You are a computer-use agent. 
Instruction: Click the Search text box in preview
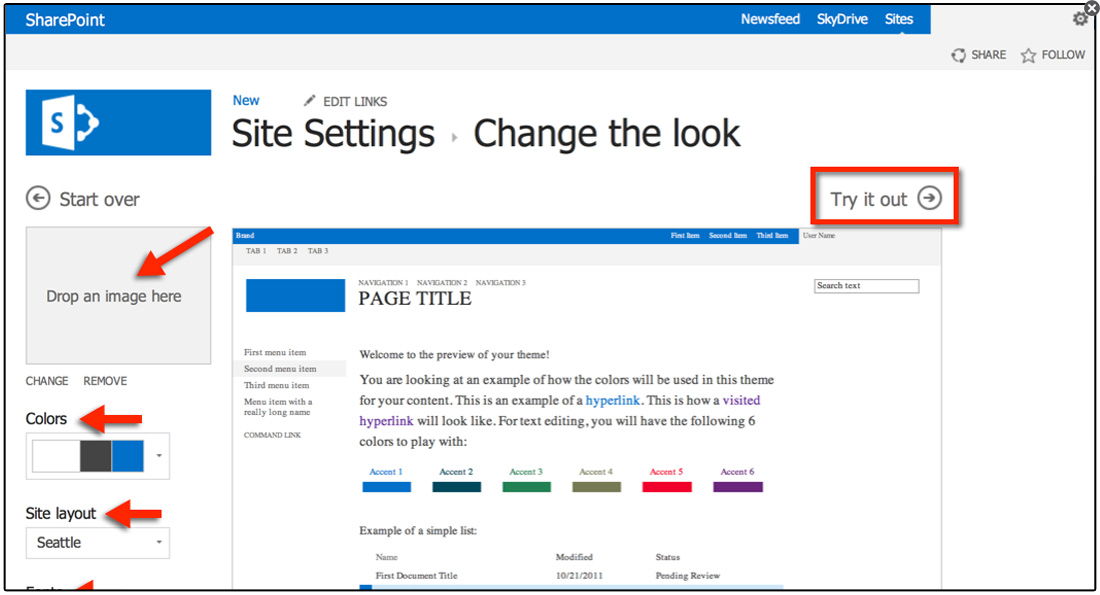(x=866, y=286)
